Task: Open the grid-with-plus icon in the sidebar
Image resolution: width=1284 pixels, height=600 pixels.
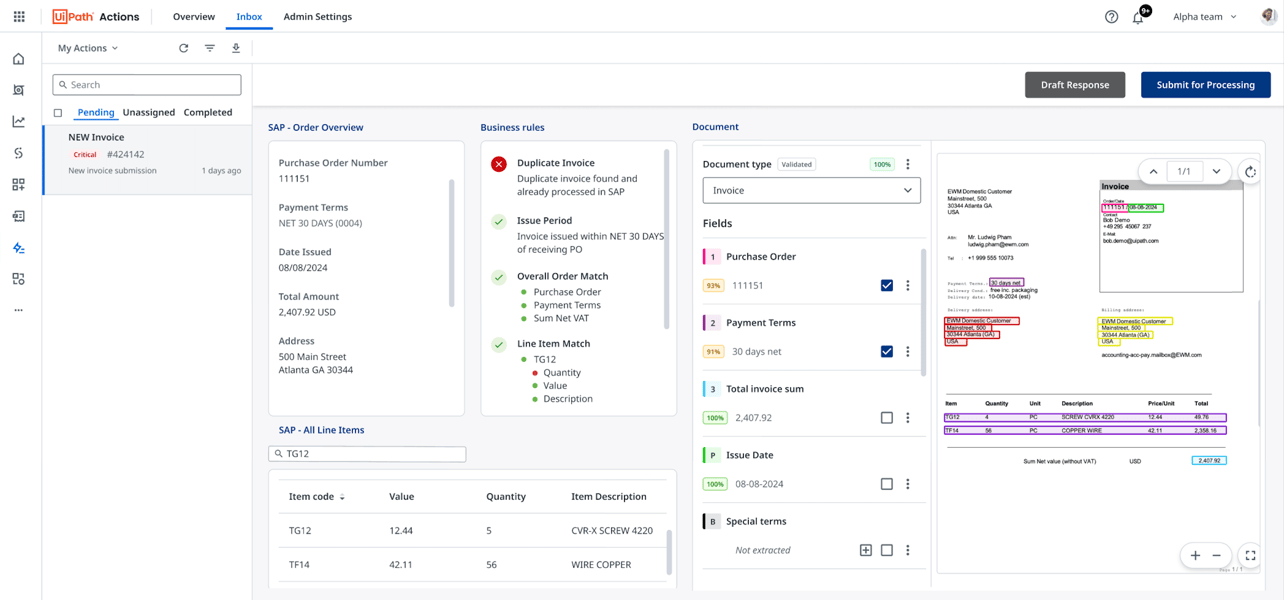Action: pyautogui.click(x=19, y=185)
